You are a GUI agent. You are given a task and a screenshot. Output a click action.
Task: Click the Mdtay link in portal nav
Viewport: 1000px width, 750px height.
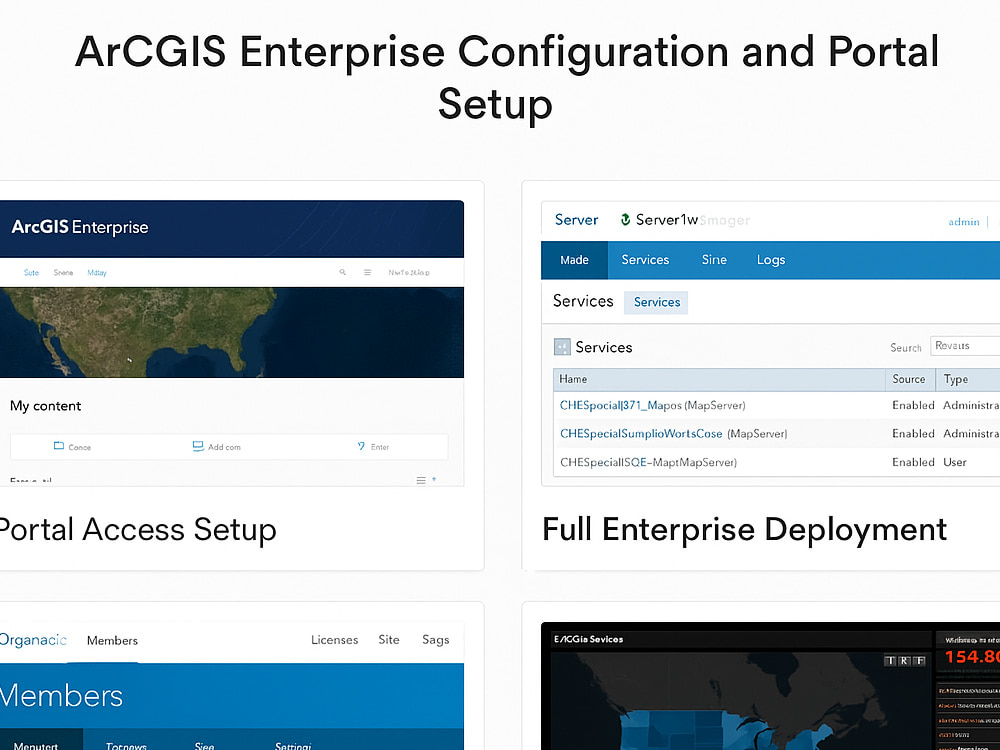coord(97,272)
